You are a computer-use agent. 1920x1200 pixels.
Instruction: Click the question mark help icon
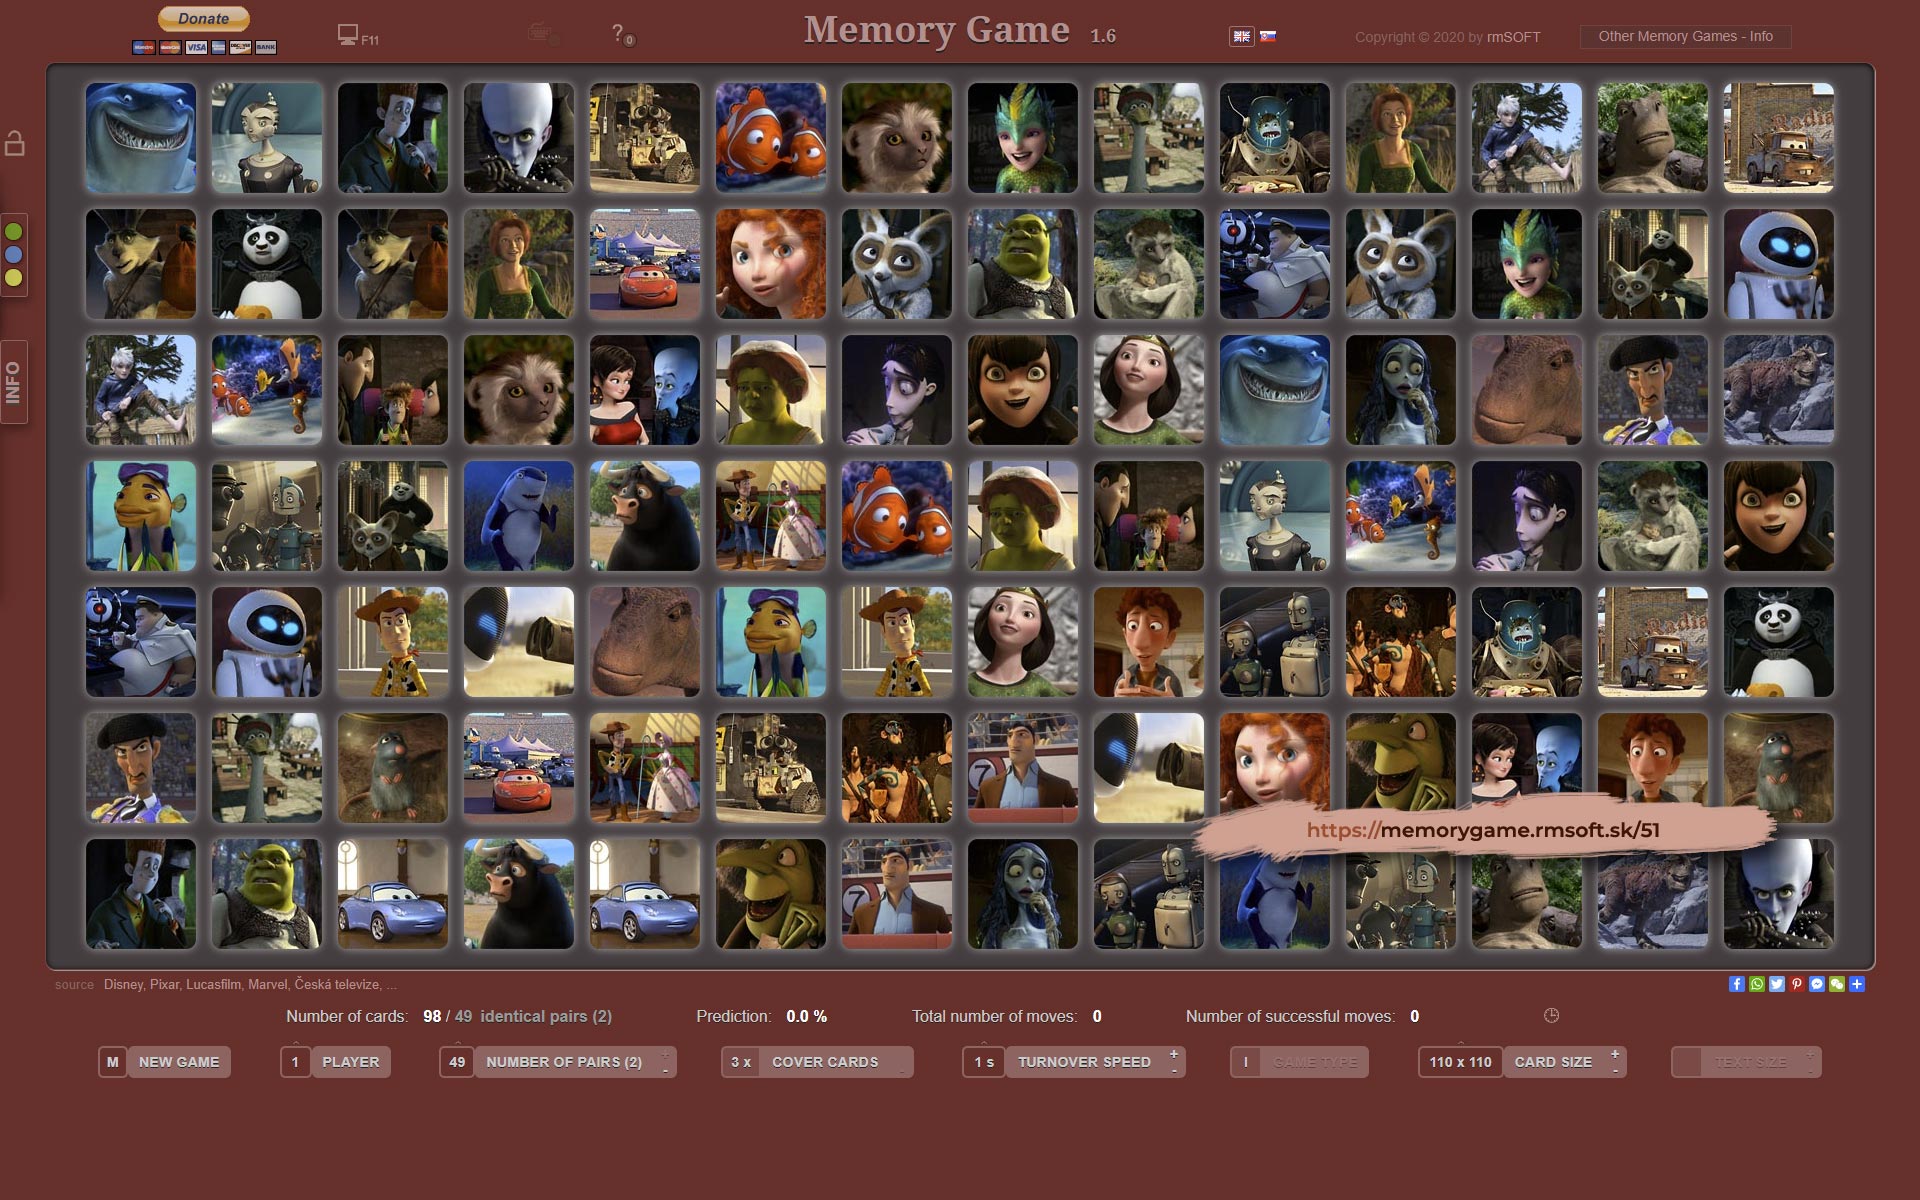[x=618, y=33]
